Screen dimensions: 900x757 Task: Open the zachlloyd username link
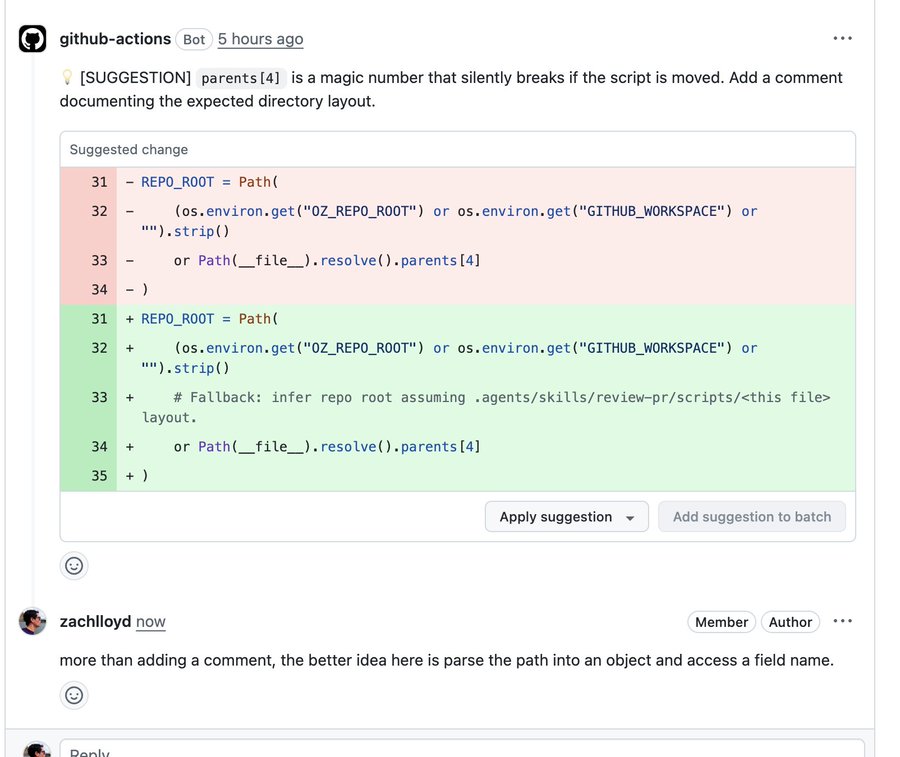point(95,622)
